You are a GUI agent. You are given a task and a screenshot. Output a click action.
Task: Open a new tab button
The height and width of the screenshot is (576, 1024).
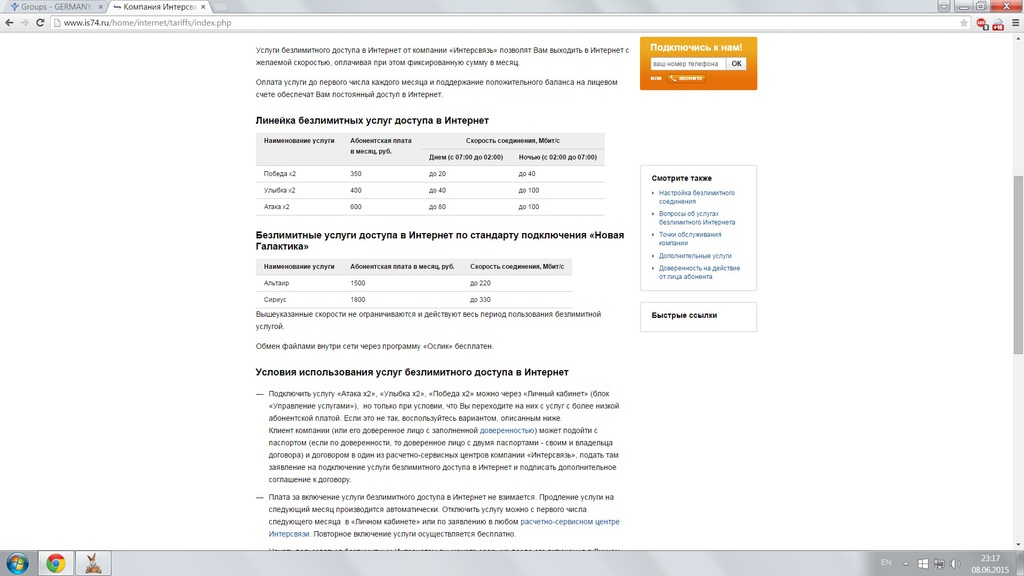pyautogui.click(x=221, y=7)
